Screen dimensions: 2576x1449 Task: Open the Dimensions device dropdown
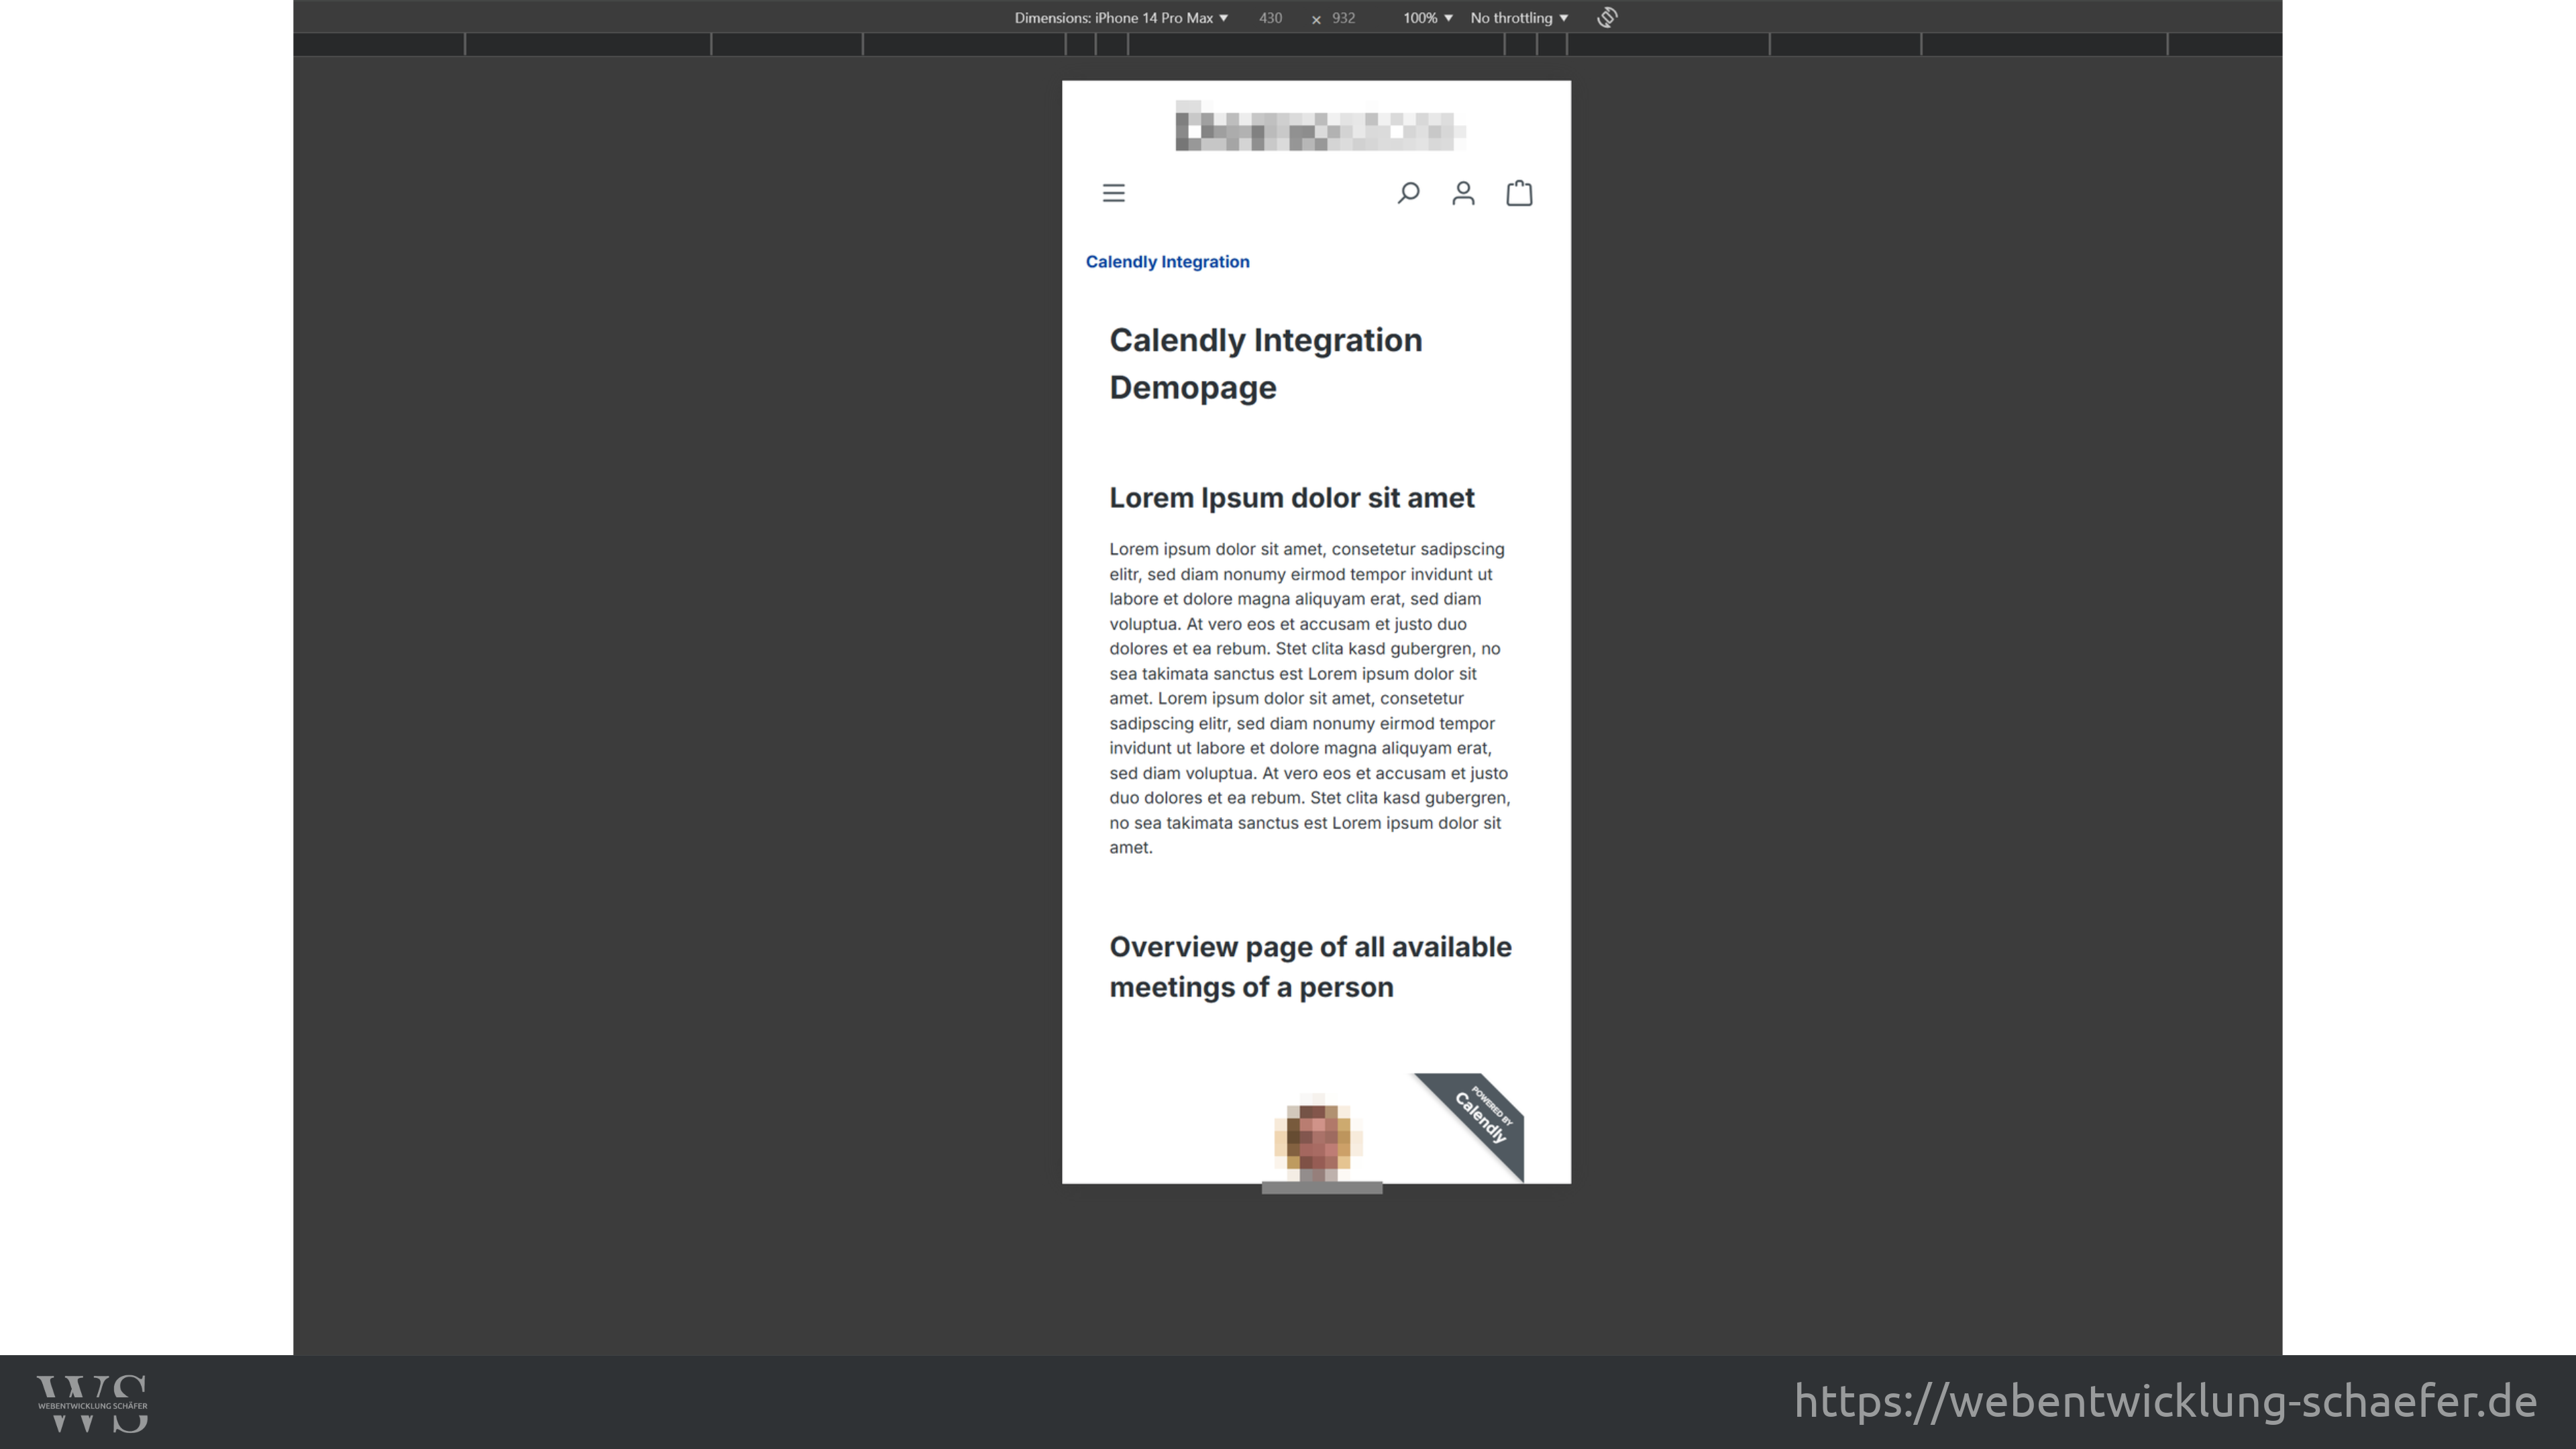[1121, 18]
